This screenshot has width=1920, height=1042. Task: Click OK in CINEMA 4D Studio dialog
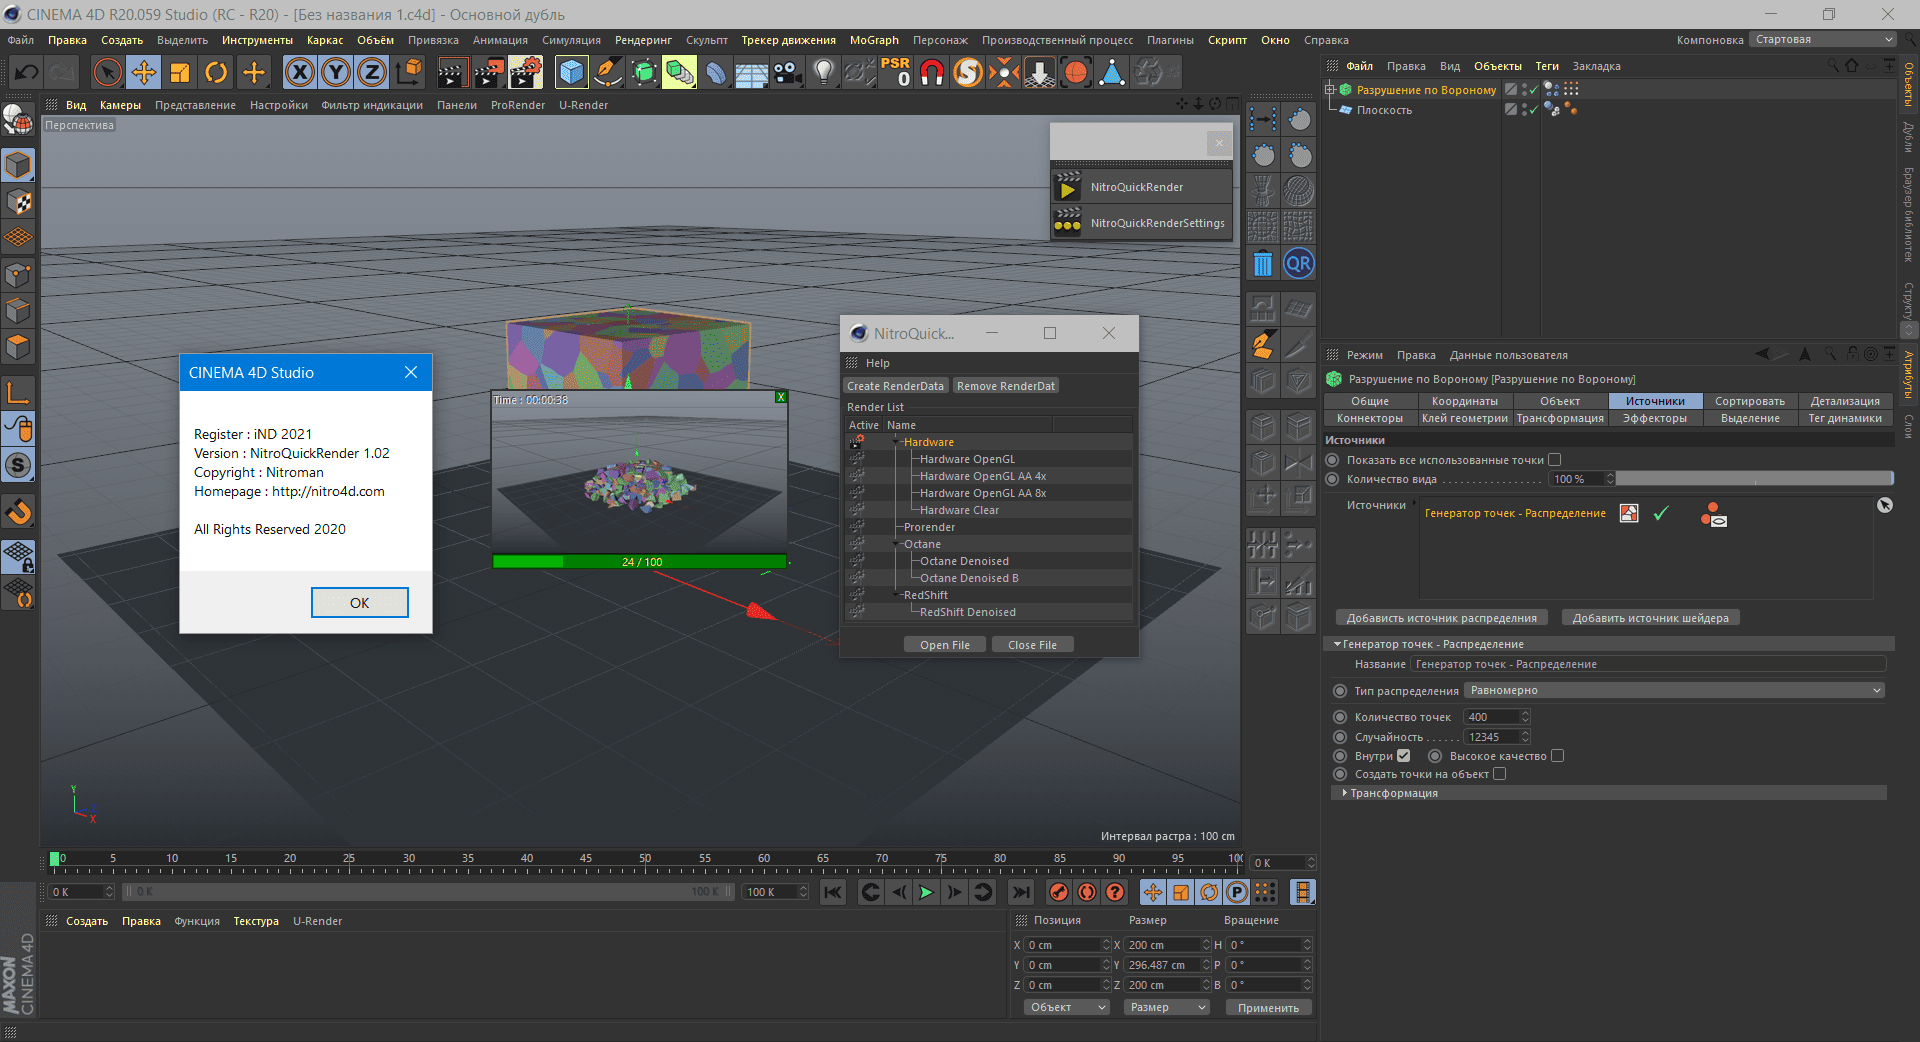click(359, 603)
